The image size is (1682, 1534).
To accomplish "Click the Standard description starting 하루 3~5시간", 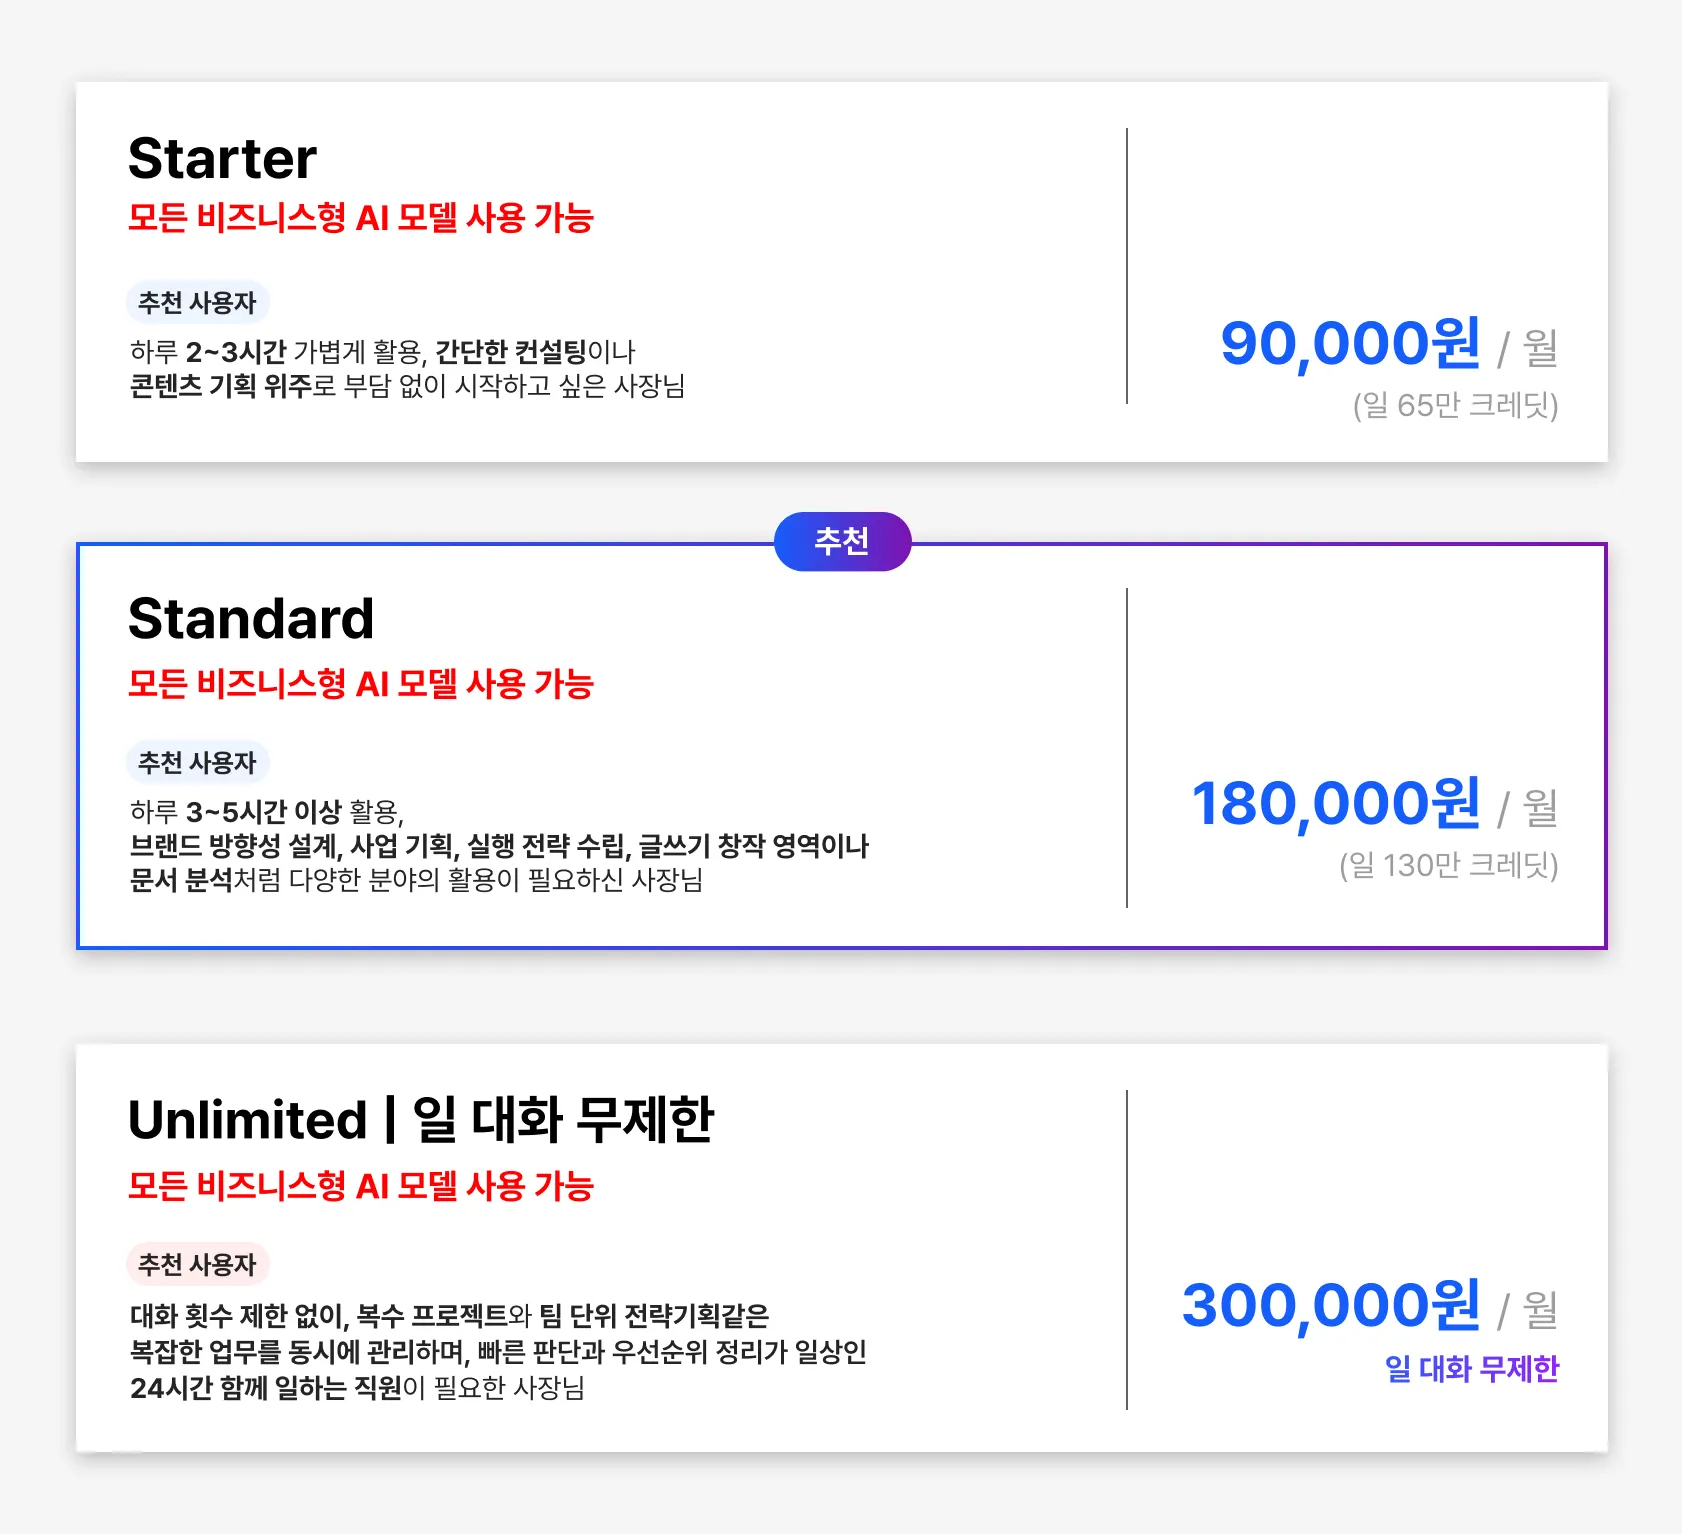I will click(499, 846).
